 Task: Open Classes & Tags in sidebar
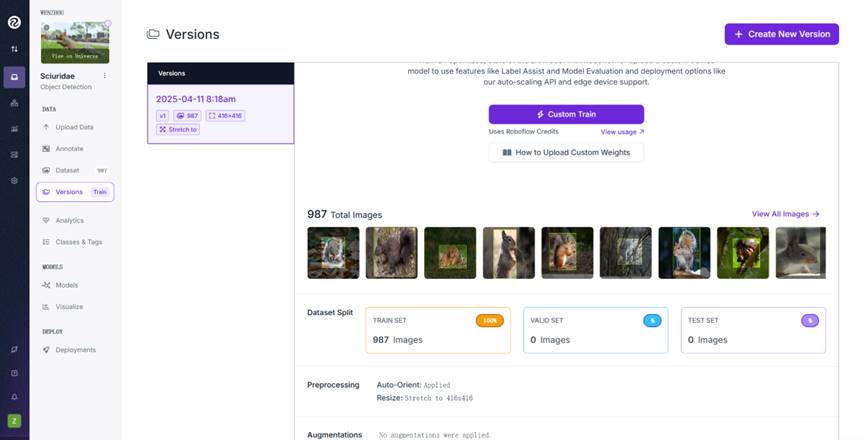pos(79,242)
